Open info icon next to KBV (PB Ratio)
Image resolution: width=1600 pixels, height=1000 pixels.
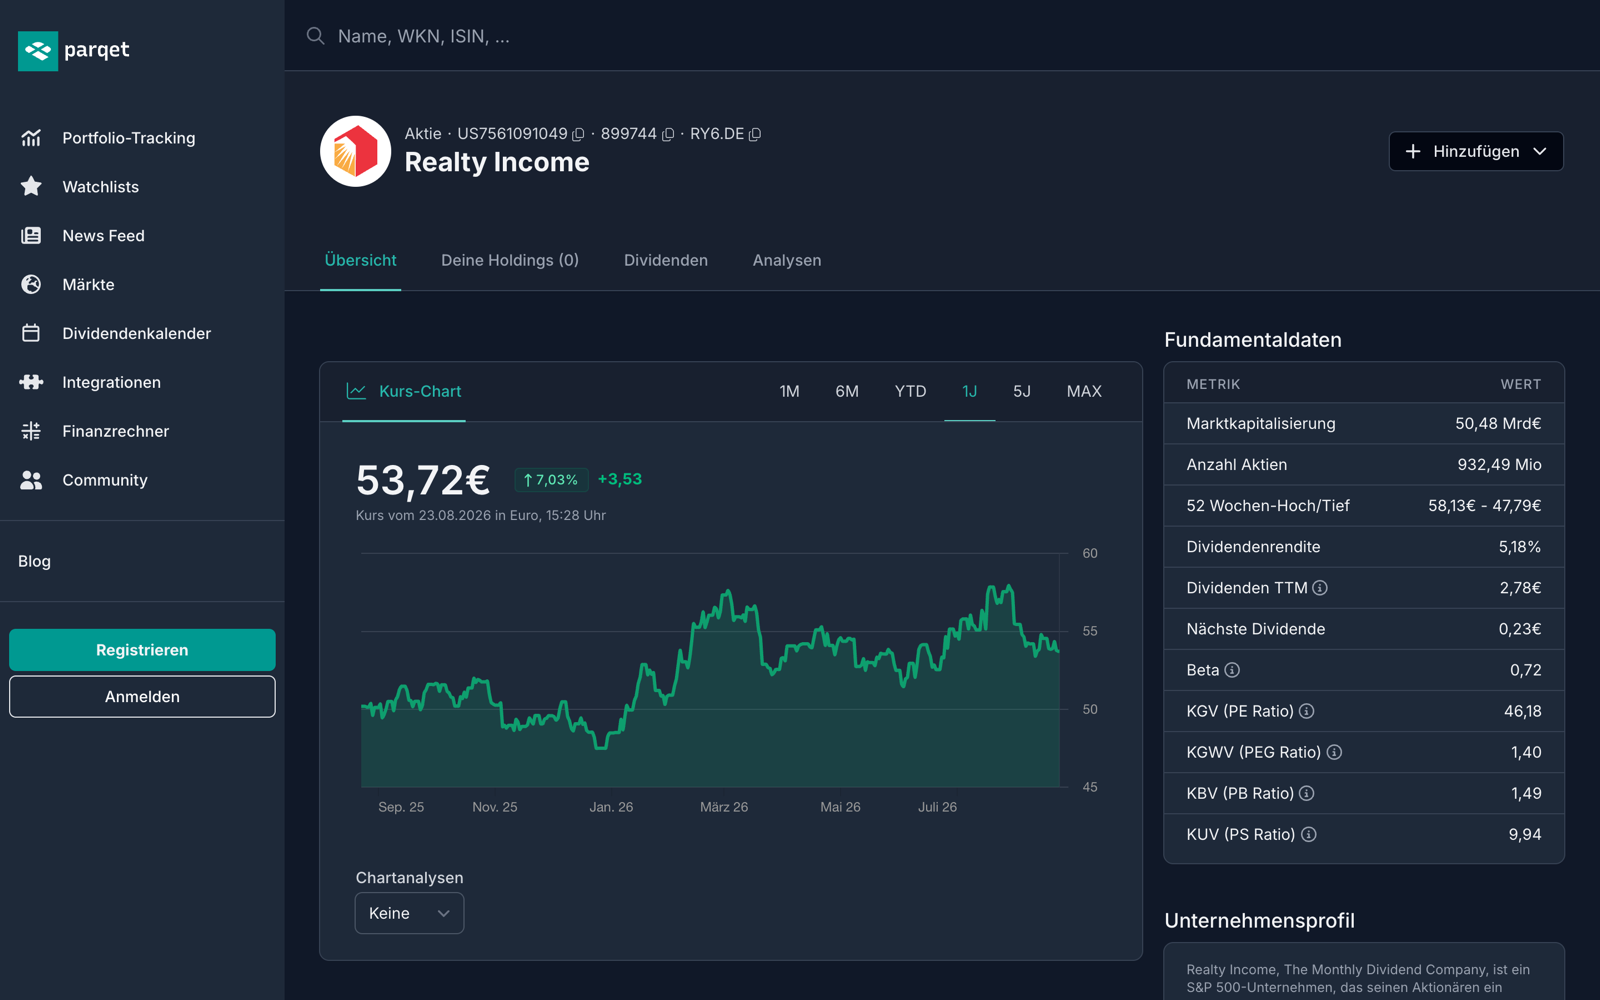[x=1306, y=793]
